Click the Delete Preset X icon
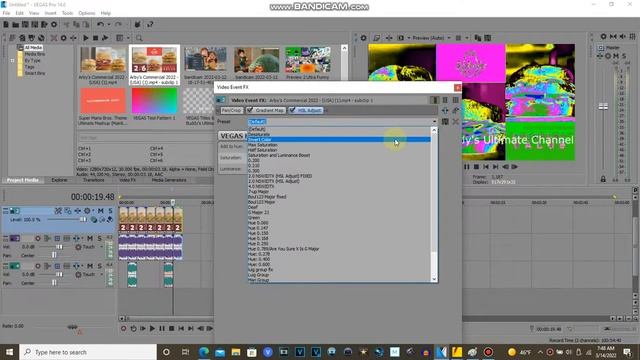640x360 pixels. [456, 122]
